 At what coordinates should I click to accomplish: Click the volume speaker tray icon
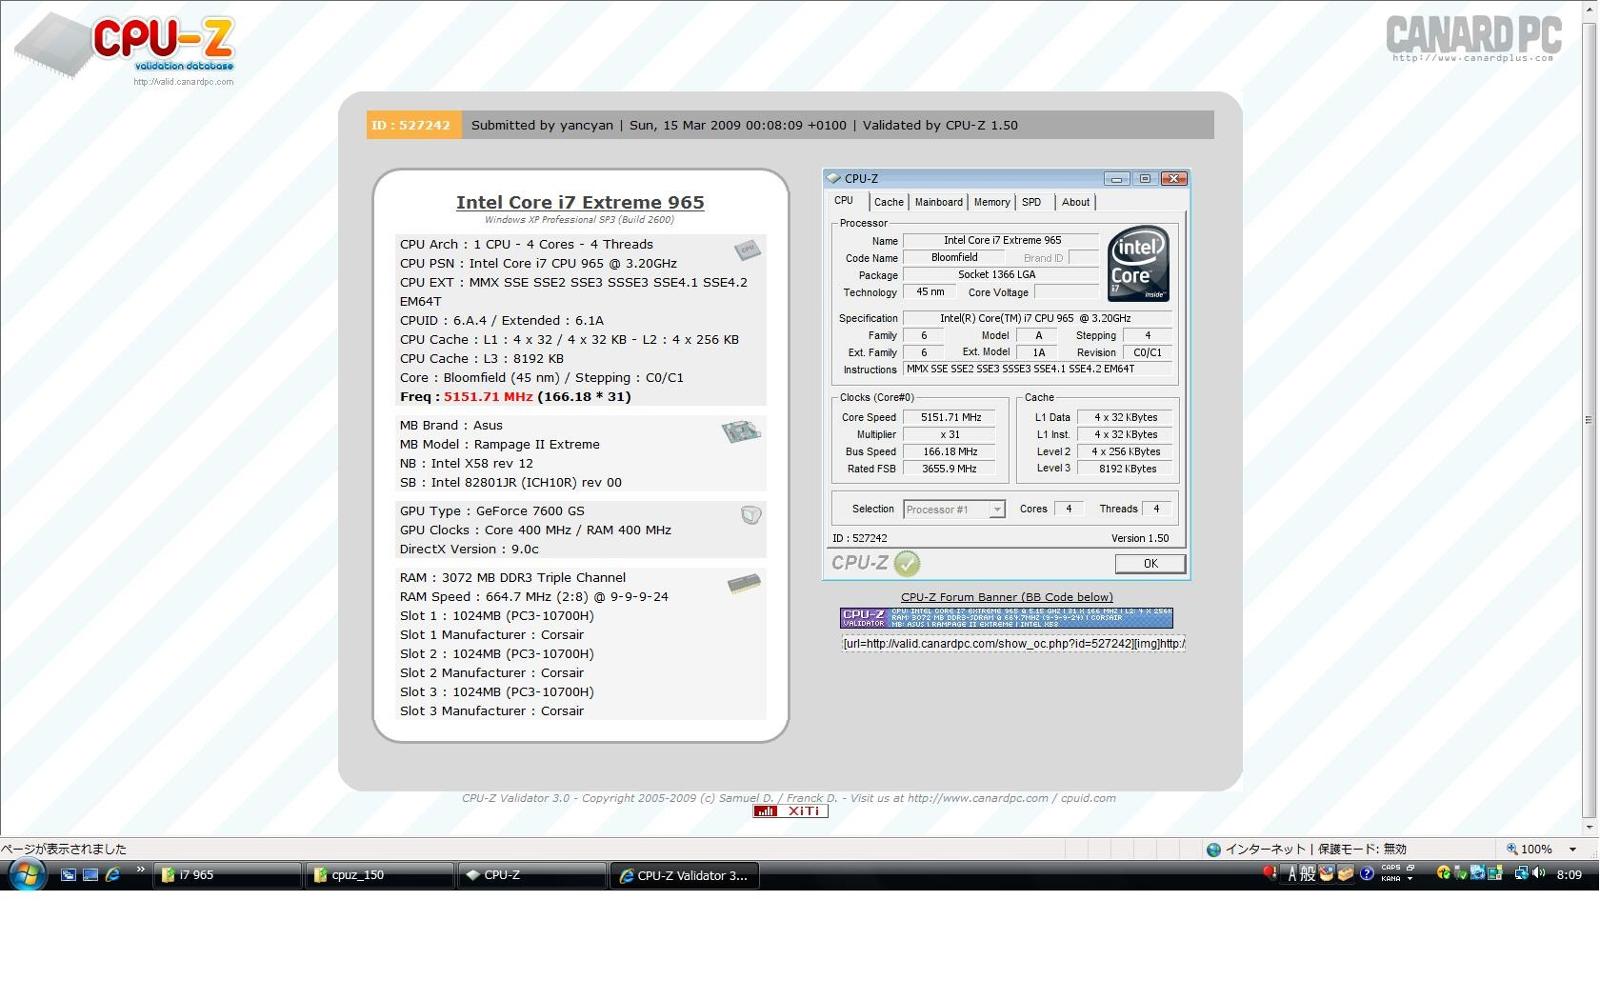pos(1539,873)
